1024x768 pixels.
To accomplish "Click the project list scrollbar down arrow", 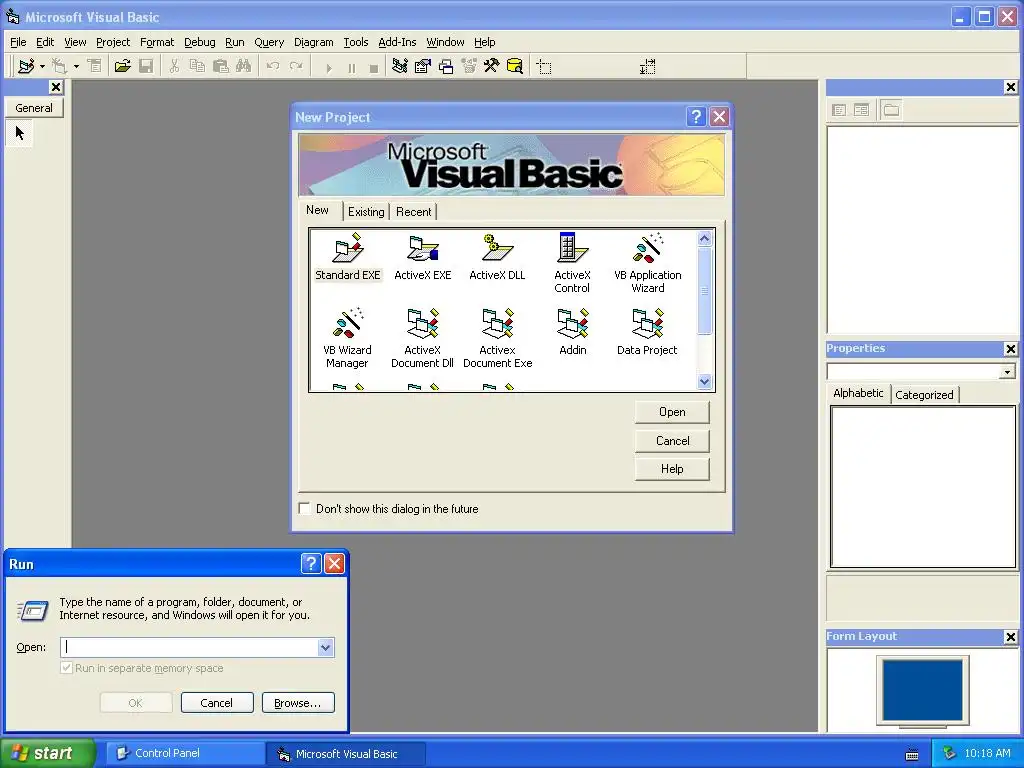I will click(x=704, y=381).
